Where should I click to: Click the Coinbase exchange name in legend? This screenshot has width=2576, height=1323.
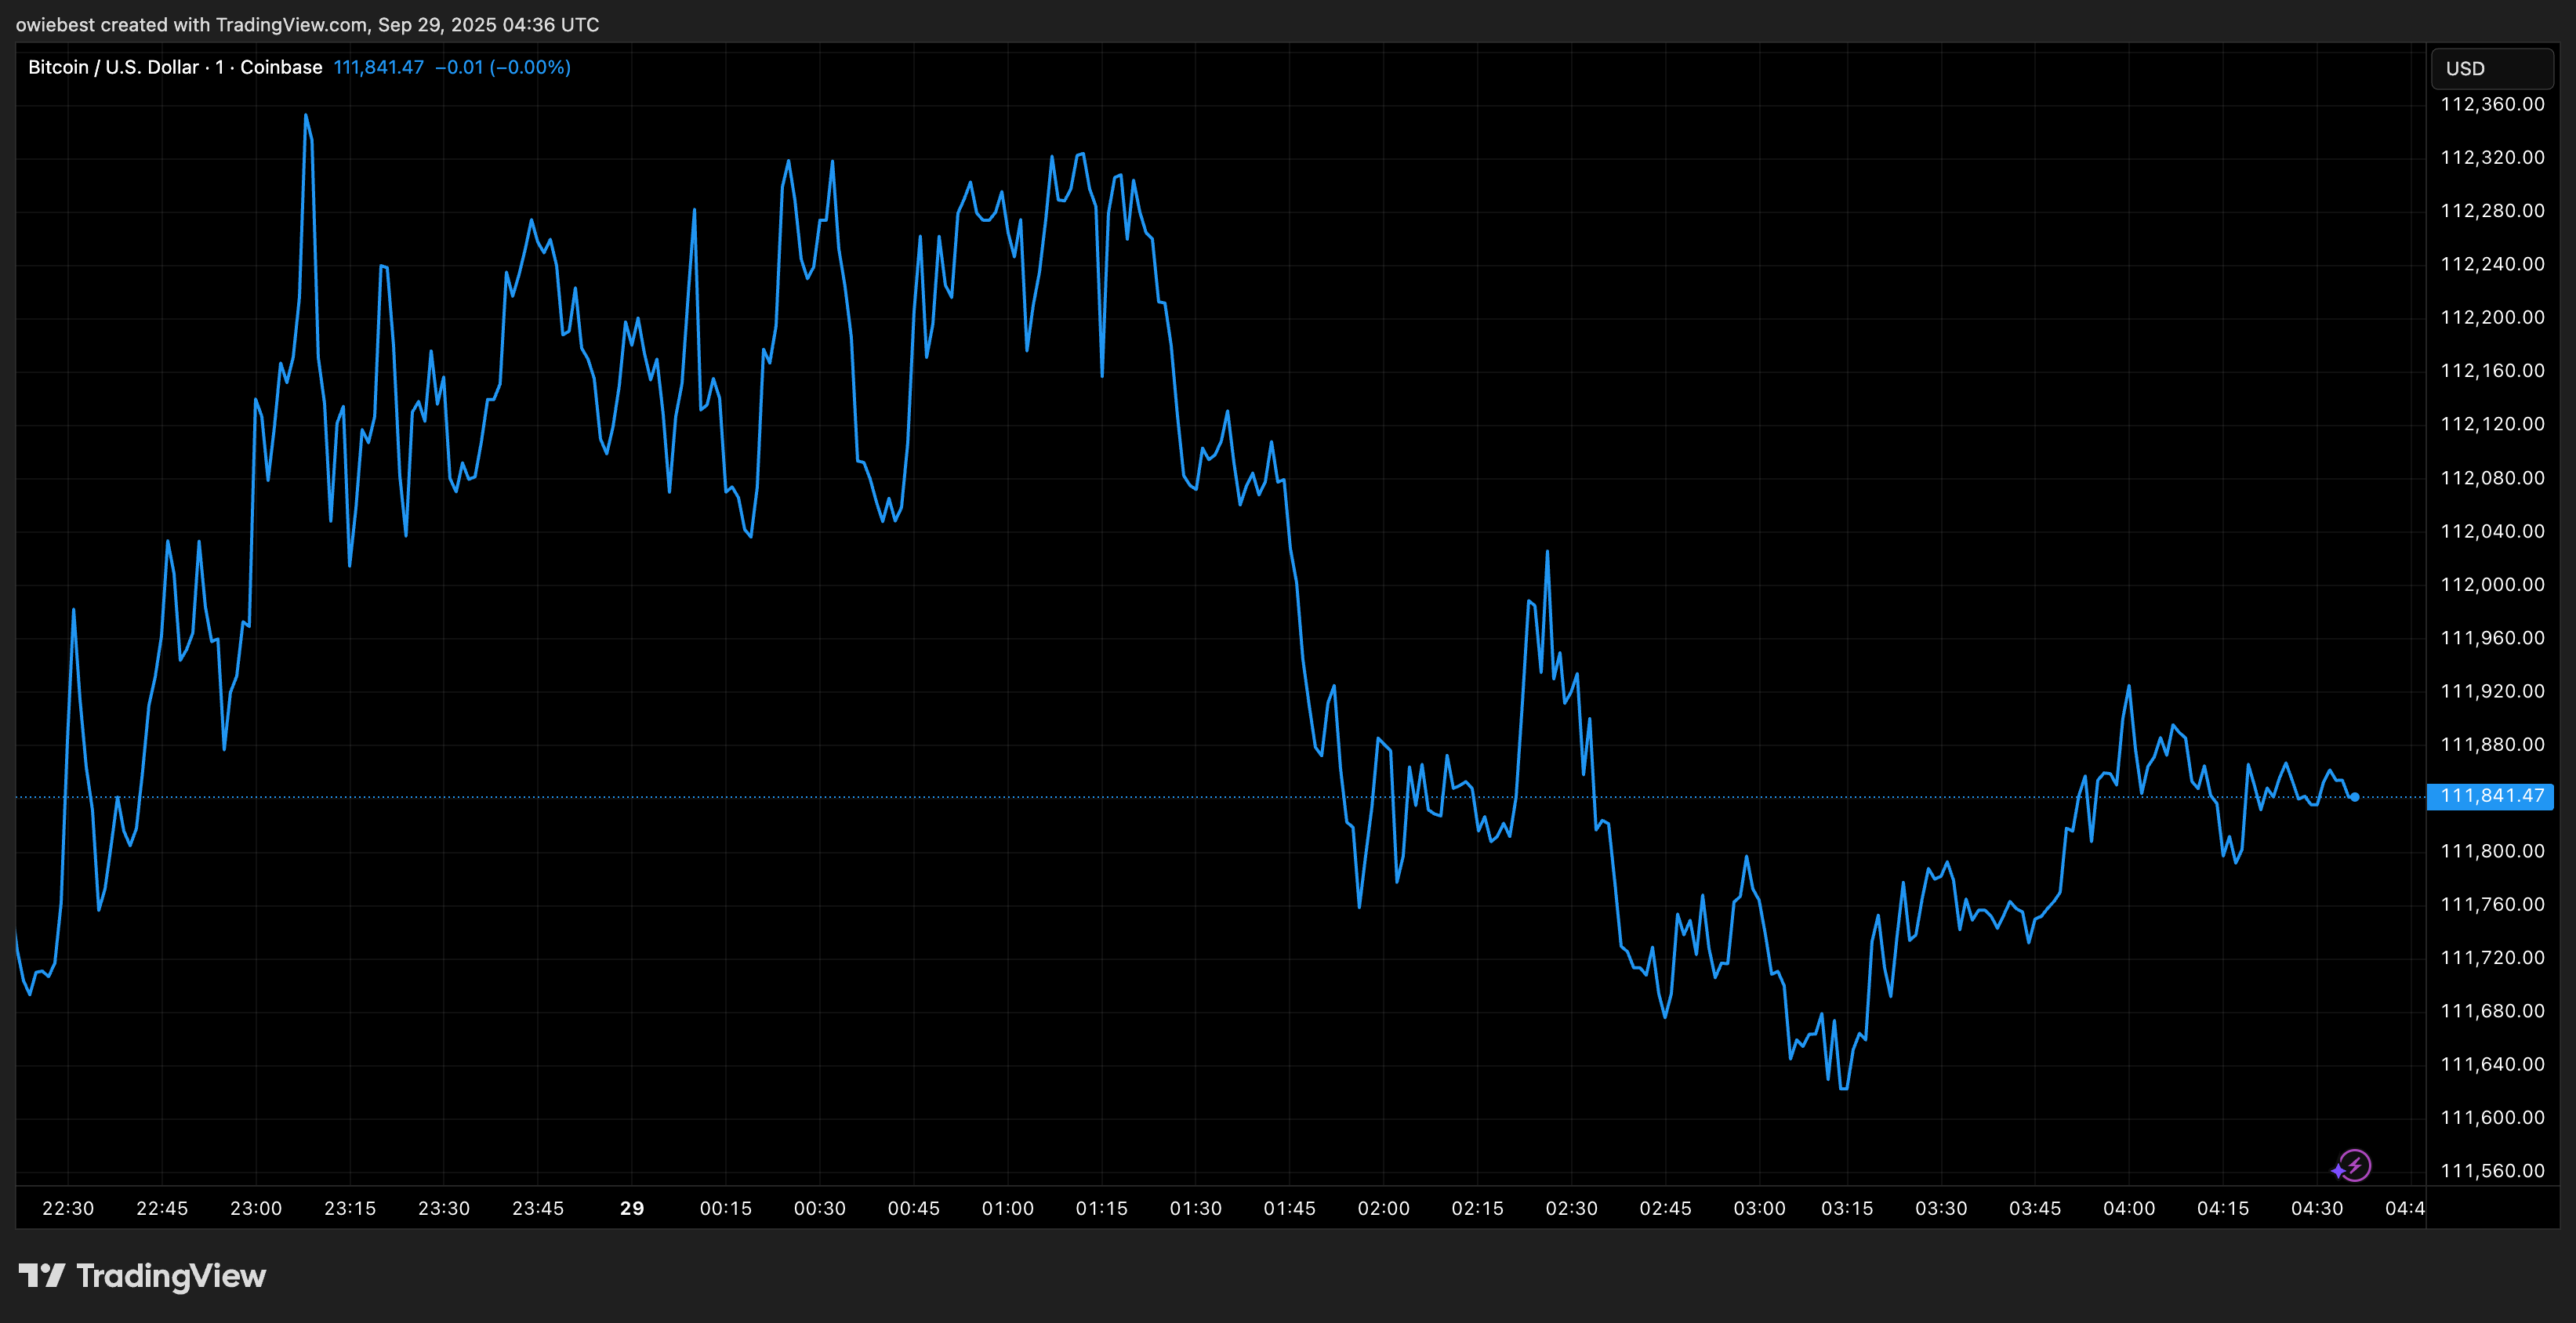coord(281,67)
